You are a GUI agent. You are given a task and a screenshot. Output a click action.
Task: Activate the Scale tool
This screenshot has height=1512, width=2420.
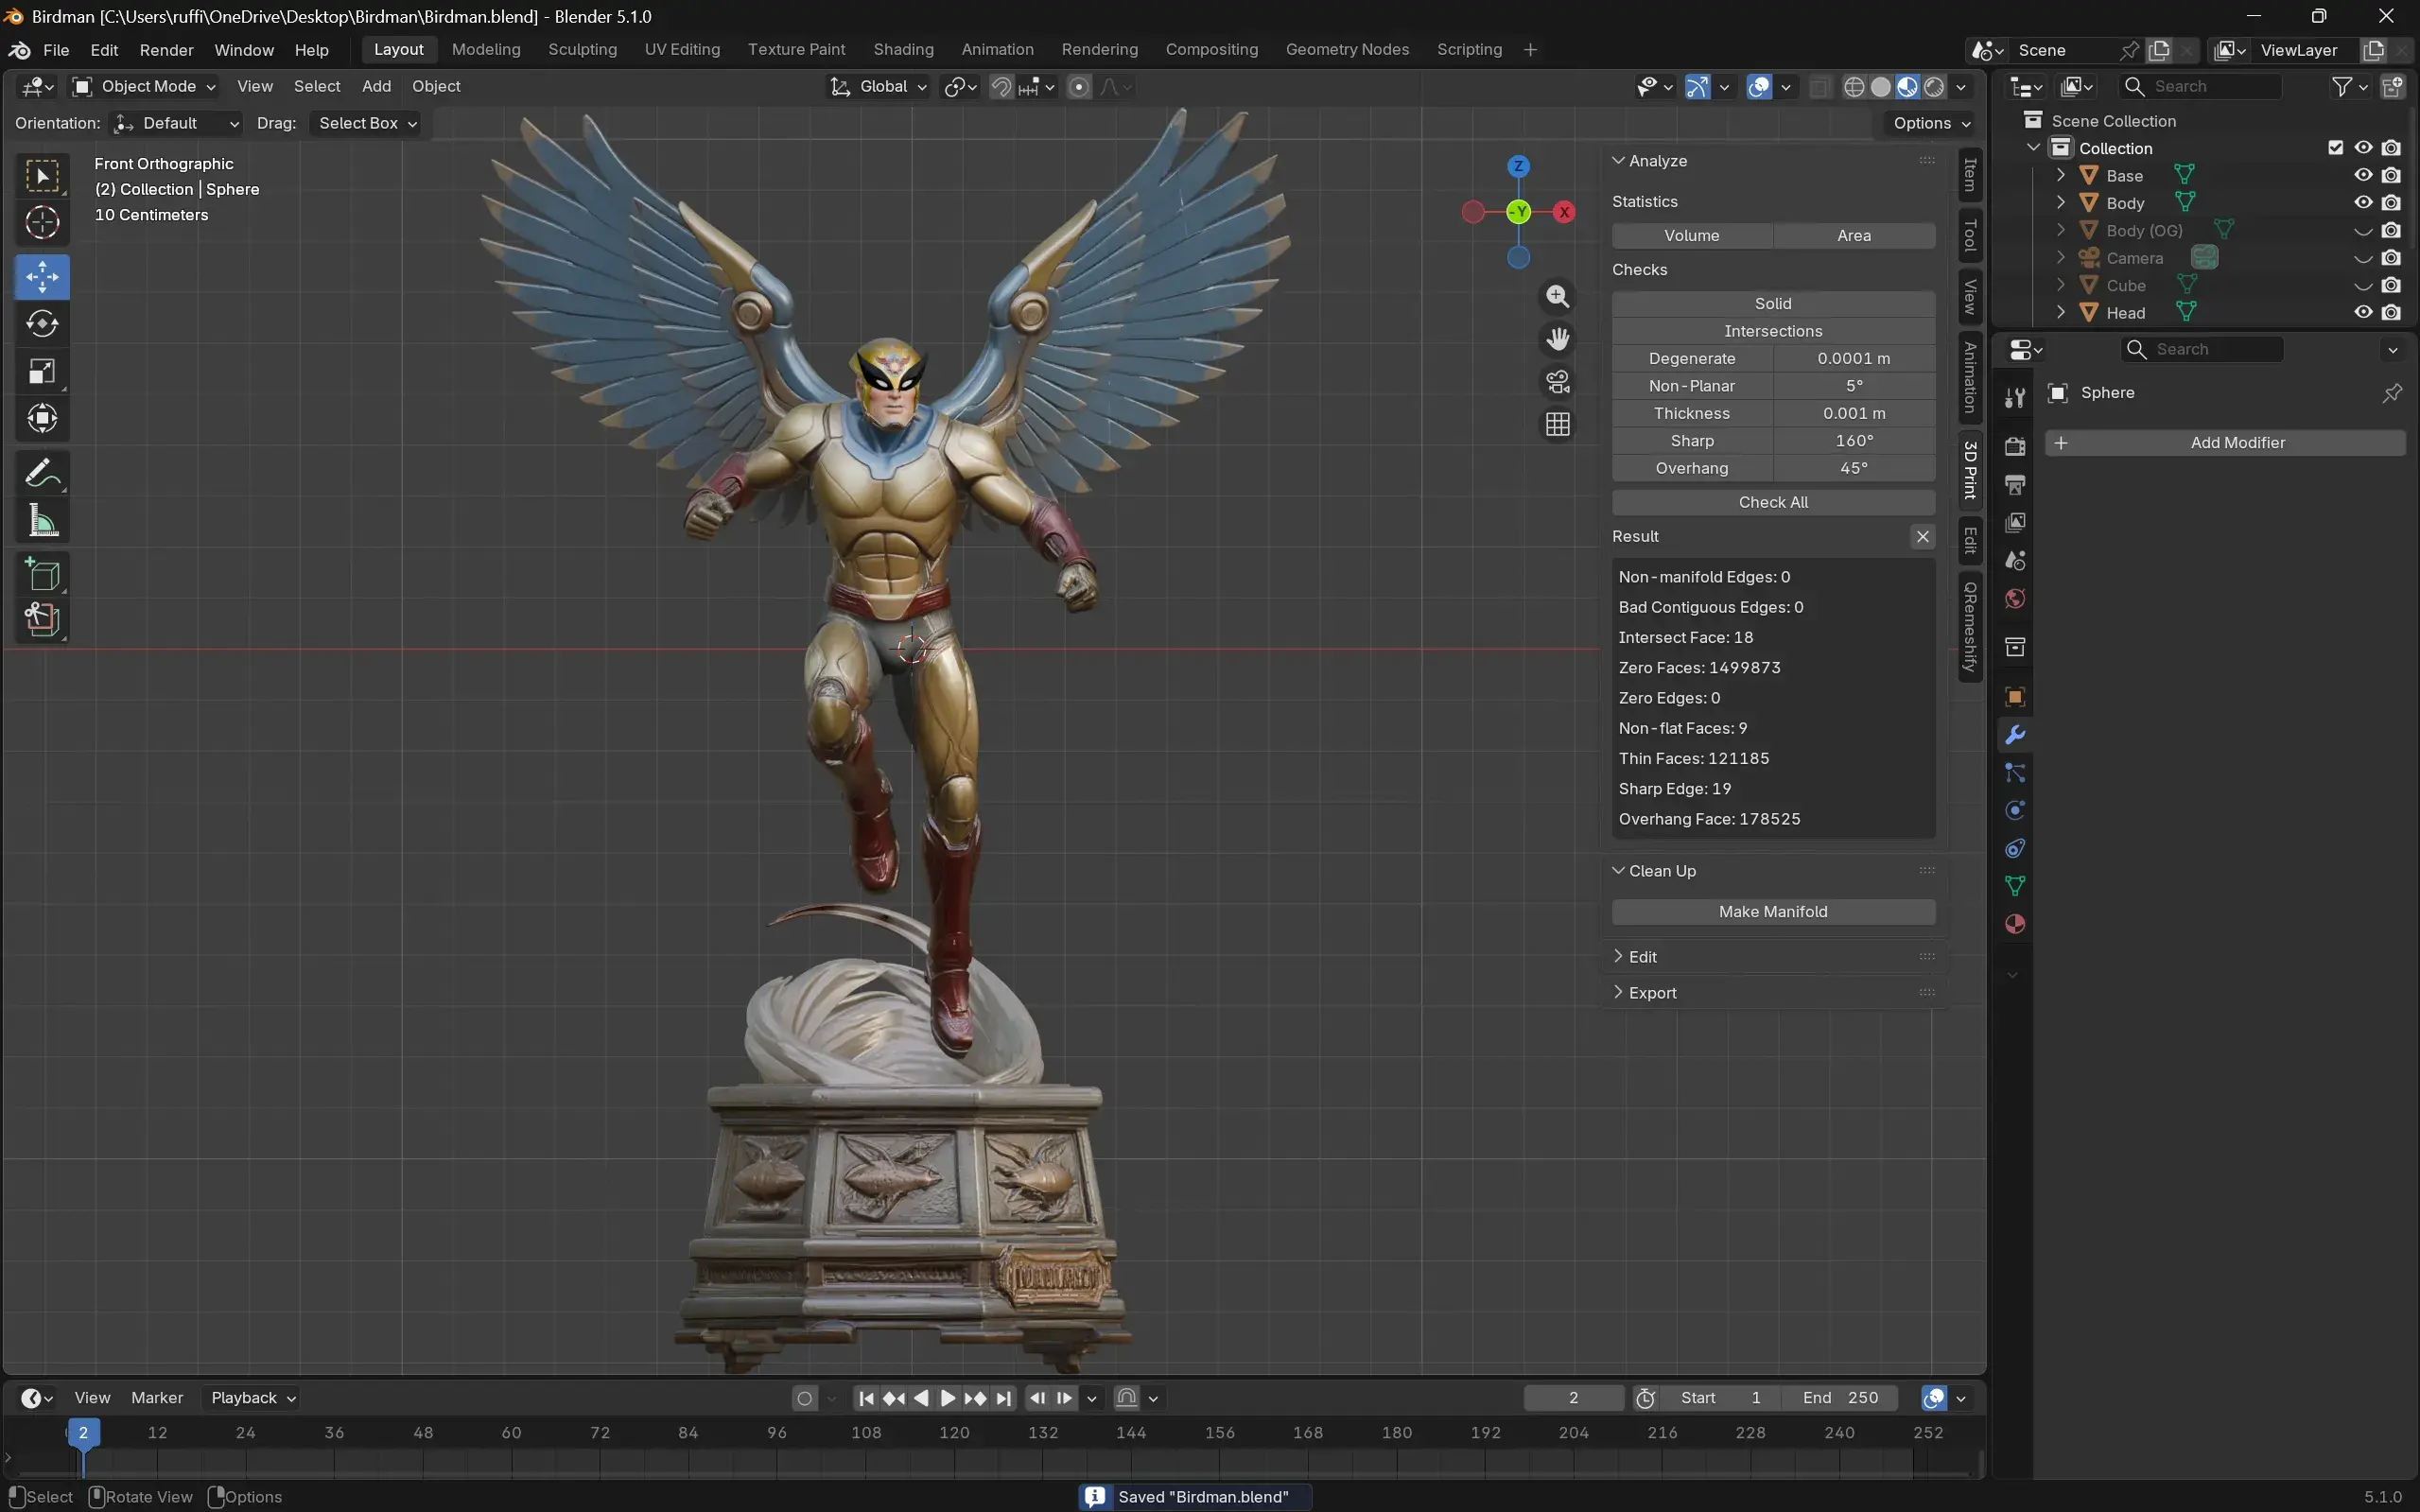(x=42, y=372)
